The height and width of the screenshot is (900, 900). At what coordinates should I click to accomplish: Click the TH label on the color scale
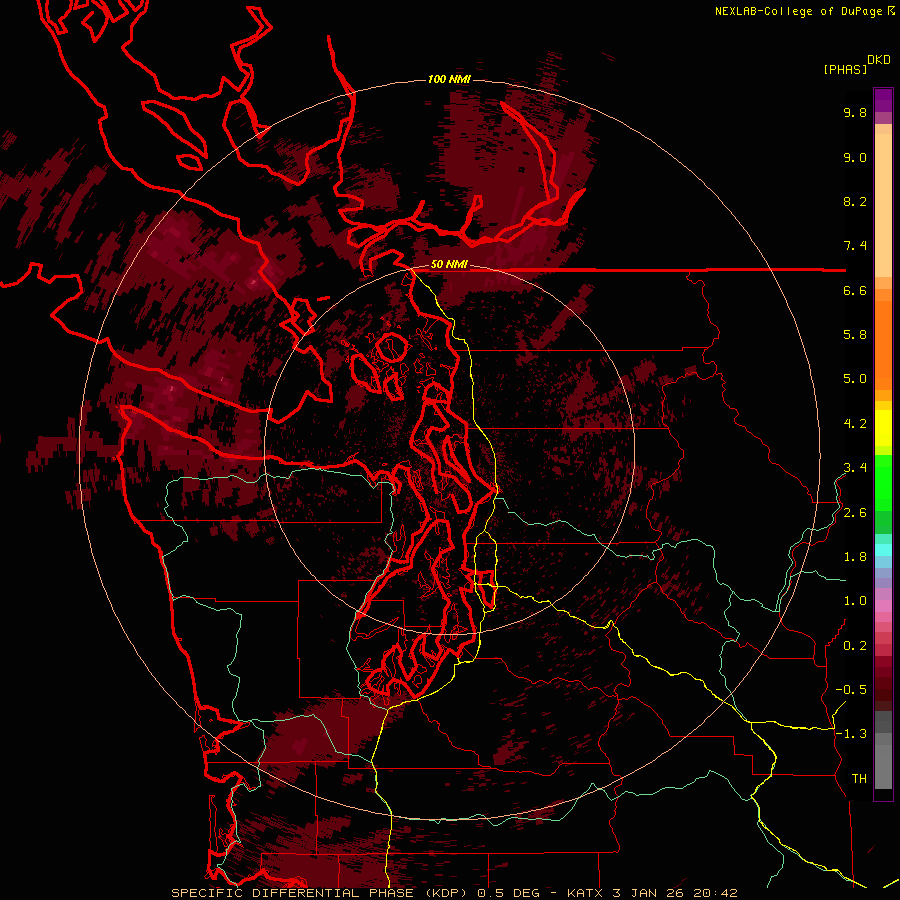(859, 778)
